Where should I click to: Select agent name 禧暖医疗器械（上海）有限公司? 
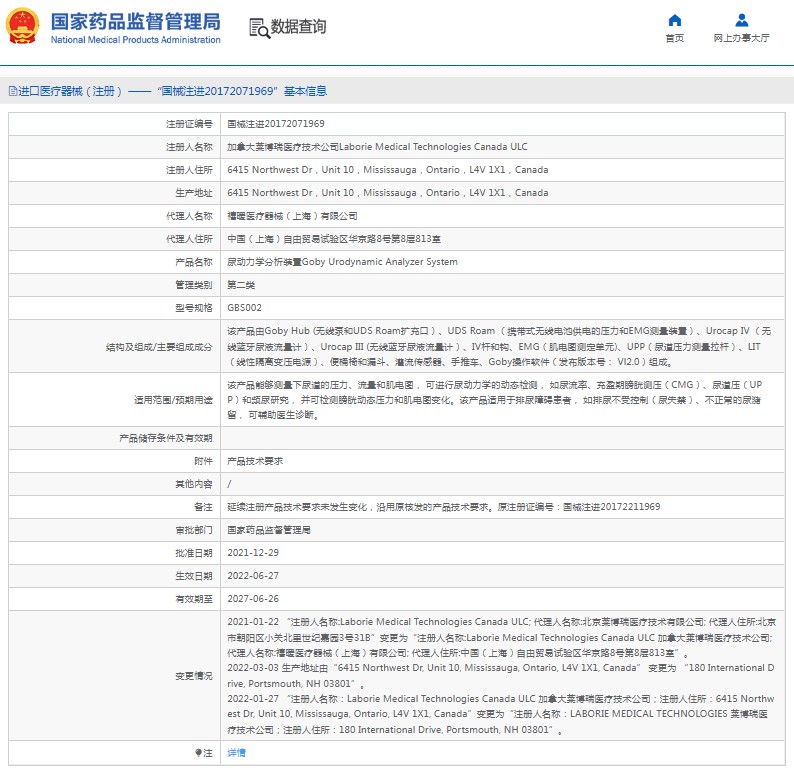[x=292, y=216]
